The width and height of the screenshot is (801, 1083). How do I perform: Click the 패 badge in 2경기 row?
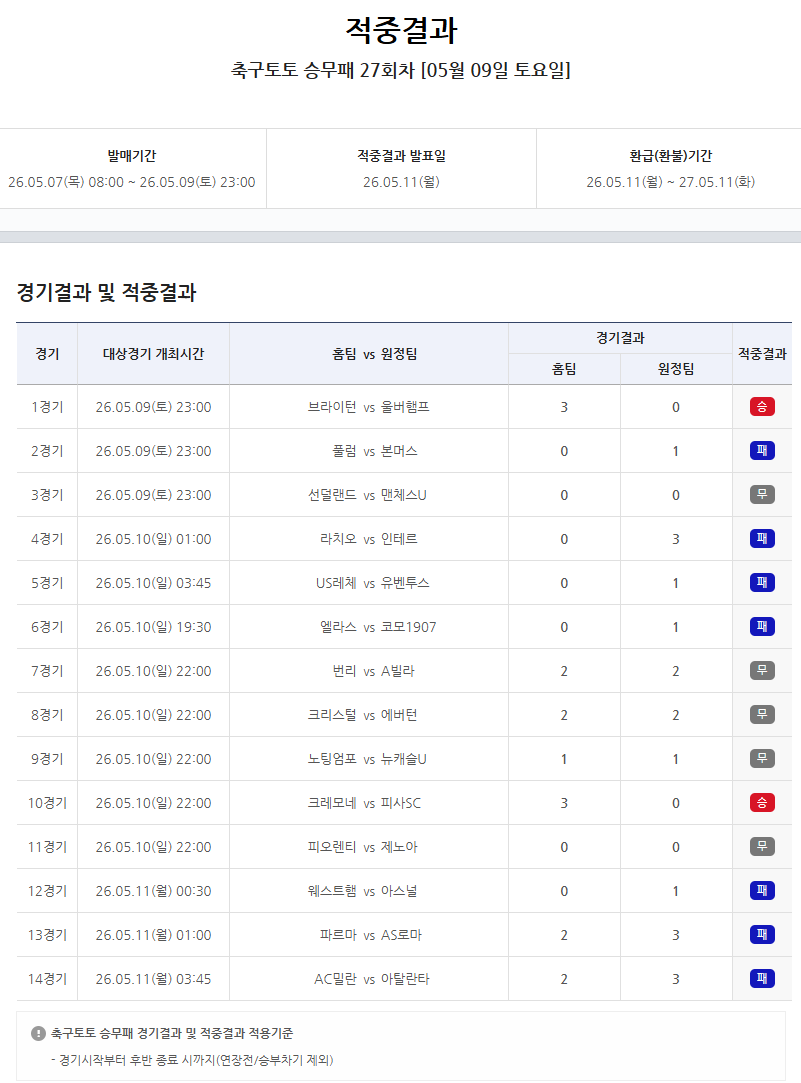click(x=762, y=451)
